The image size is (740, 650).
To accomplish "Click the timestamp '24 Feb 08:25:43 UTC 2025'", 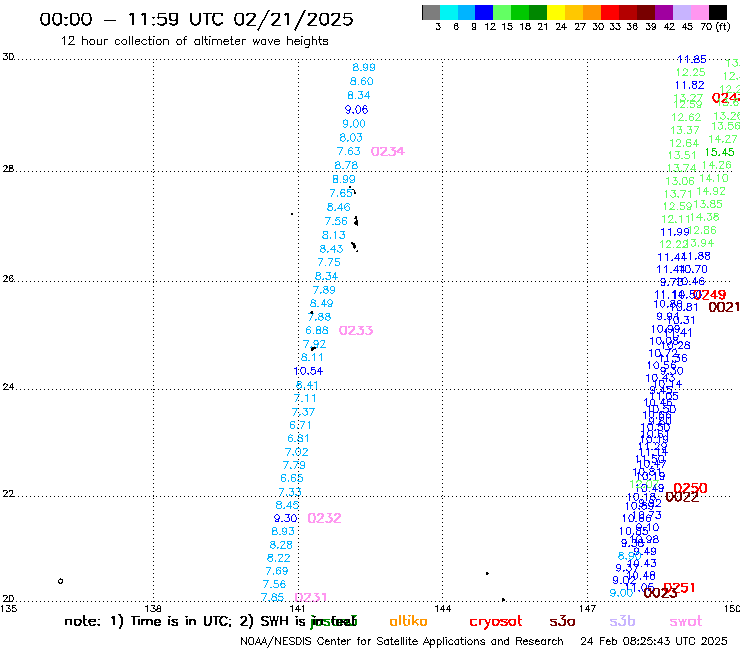I will pos(654,642).
